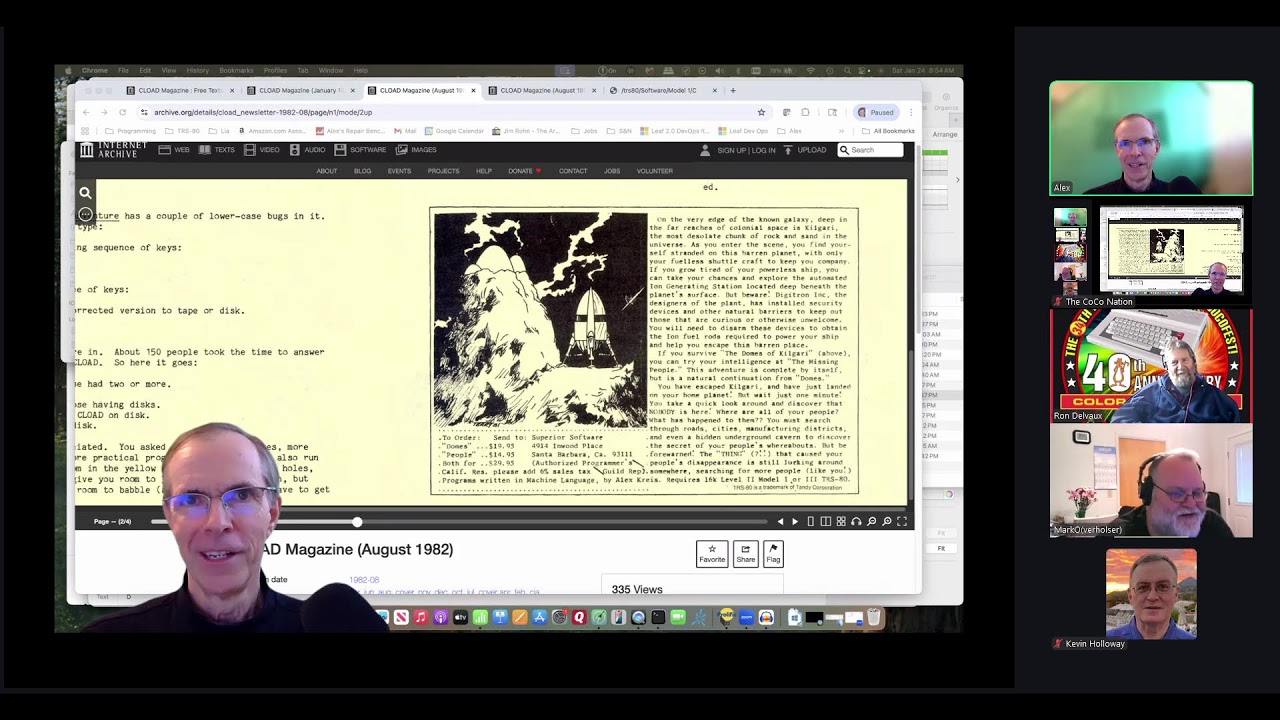Open Trash in the Dock
Screen dimensions: 1280x720
tap(873, 618)
